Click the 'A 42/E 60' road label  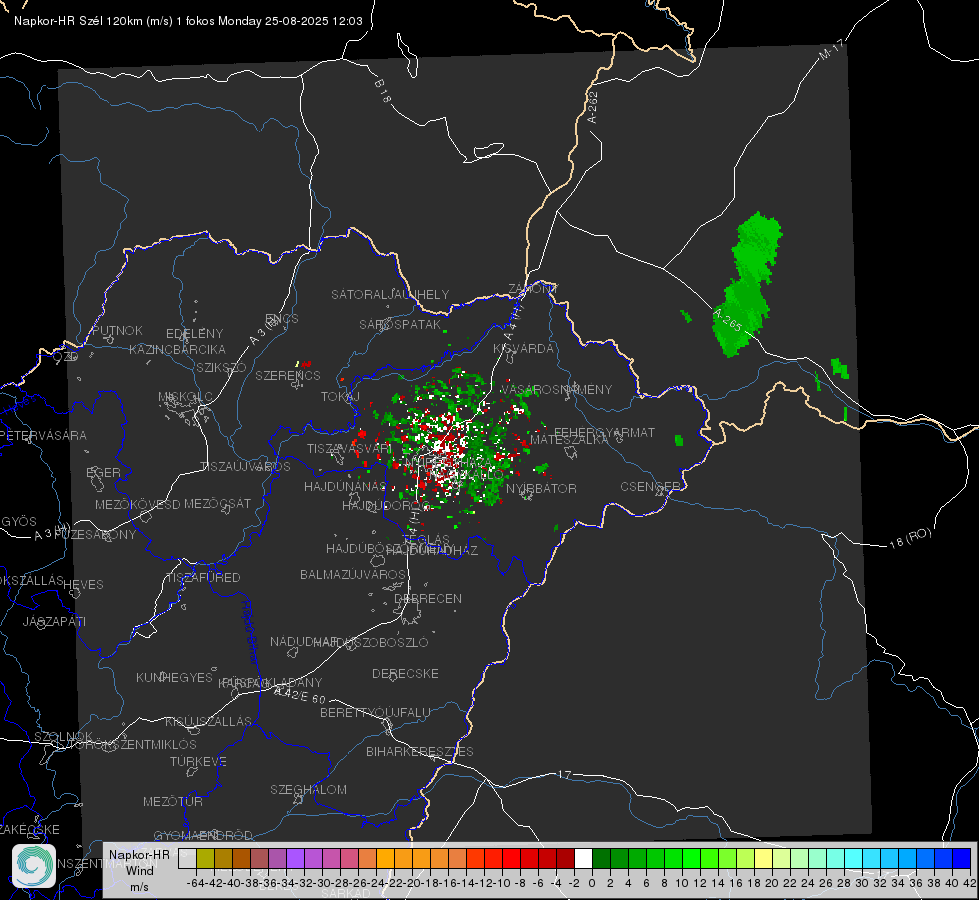click(301, 695)
